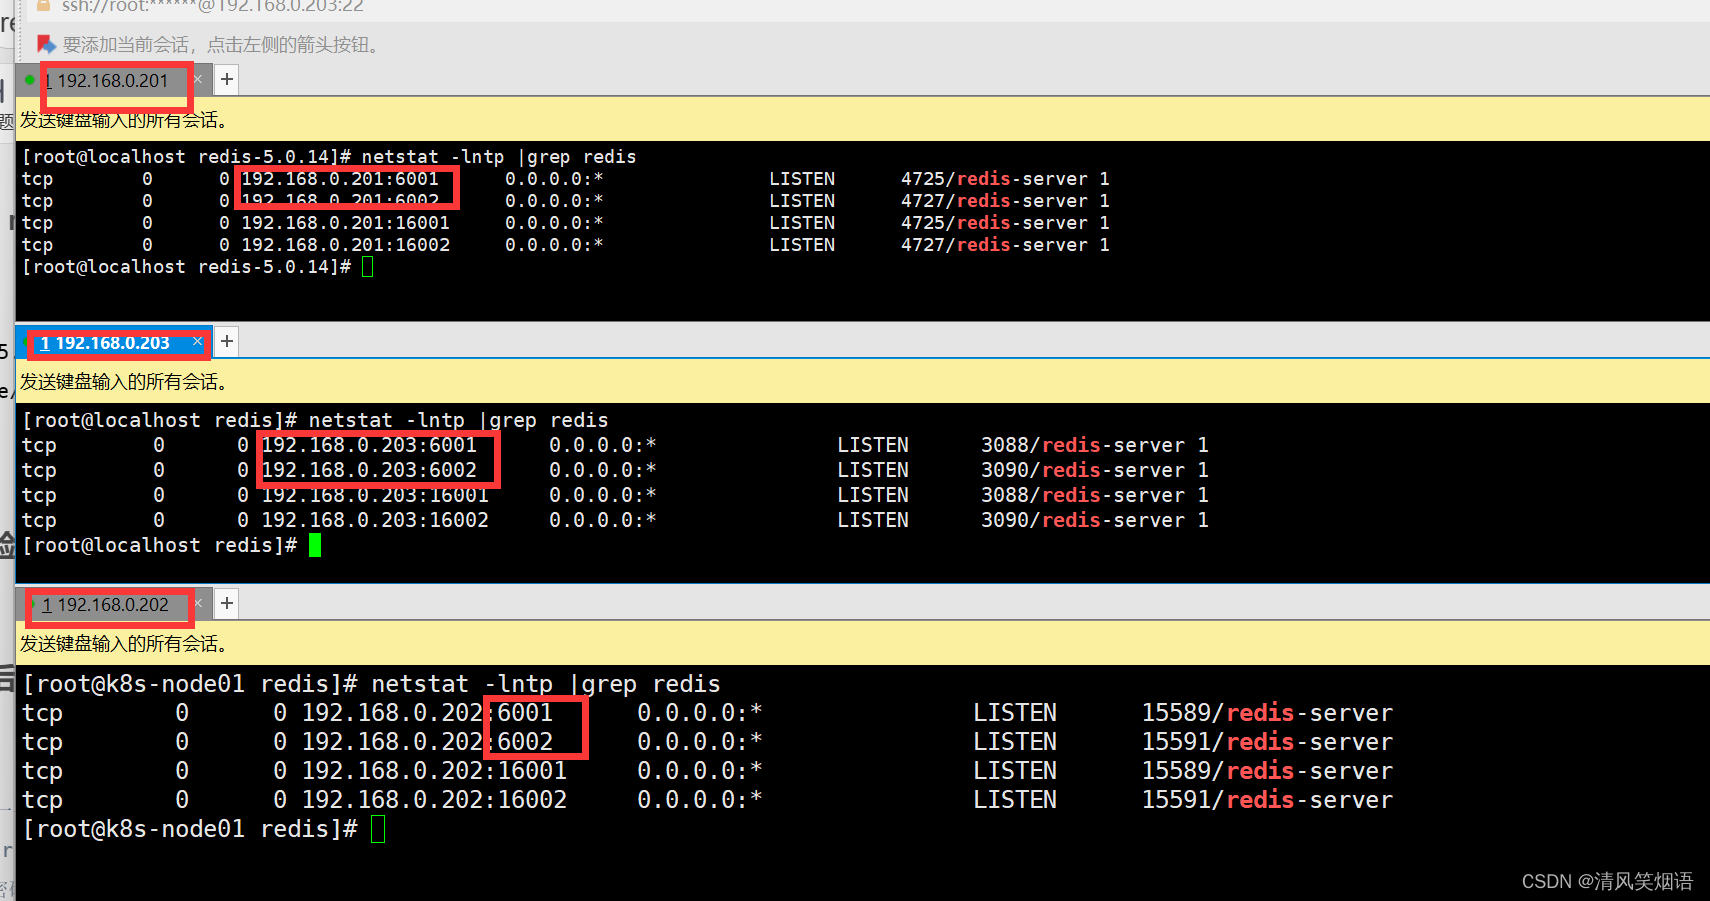Select text 192.168.0.201:16002 in first terminal

tap(346, 245)
